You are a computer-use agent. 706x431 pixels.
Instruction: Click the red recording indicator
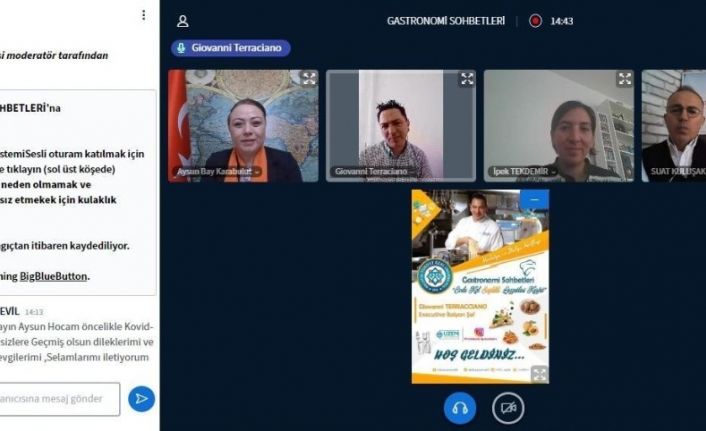click(x=535, y=20)
